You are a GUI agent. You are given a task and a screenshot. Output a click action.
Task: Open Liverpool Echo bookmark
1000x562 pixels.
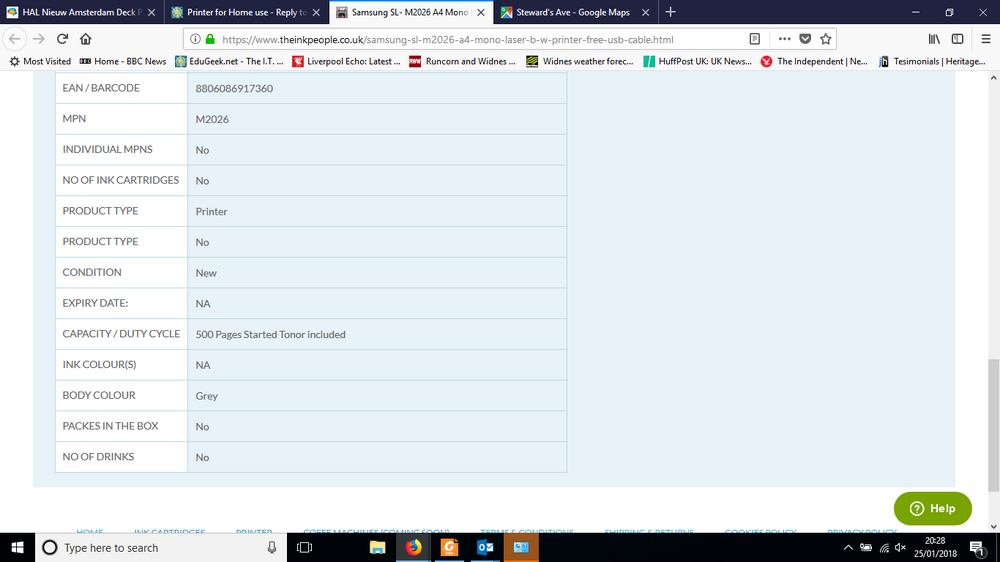point(346,61)
